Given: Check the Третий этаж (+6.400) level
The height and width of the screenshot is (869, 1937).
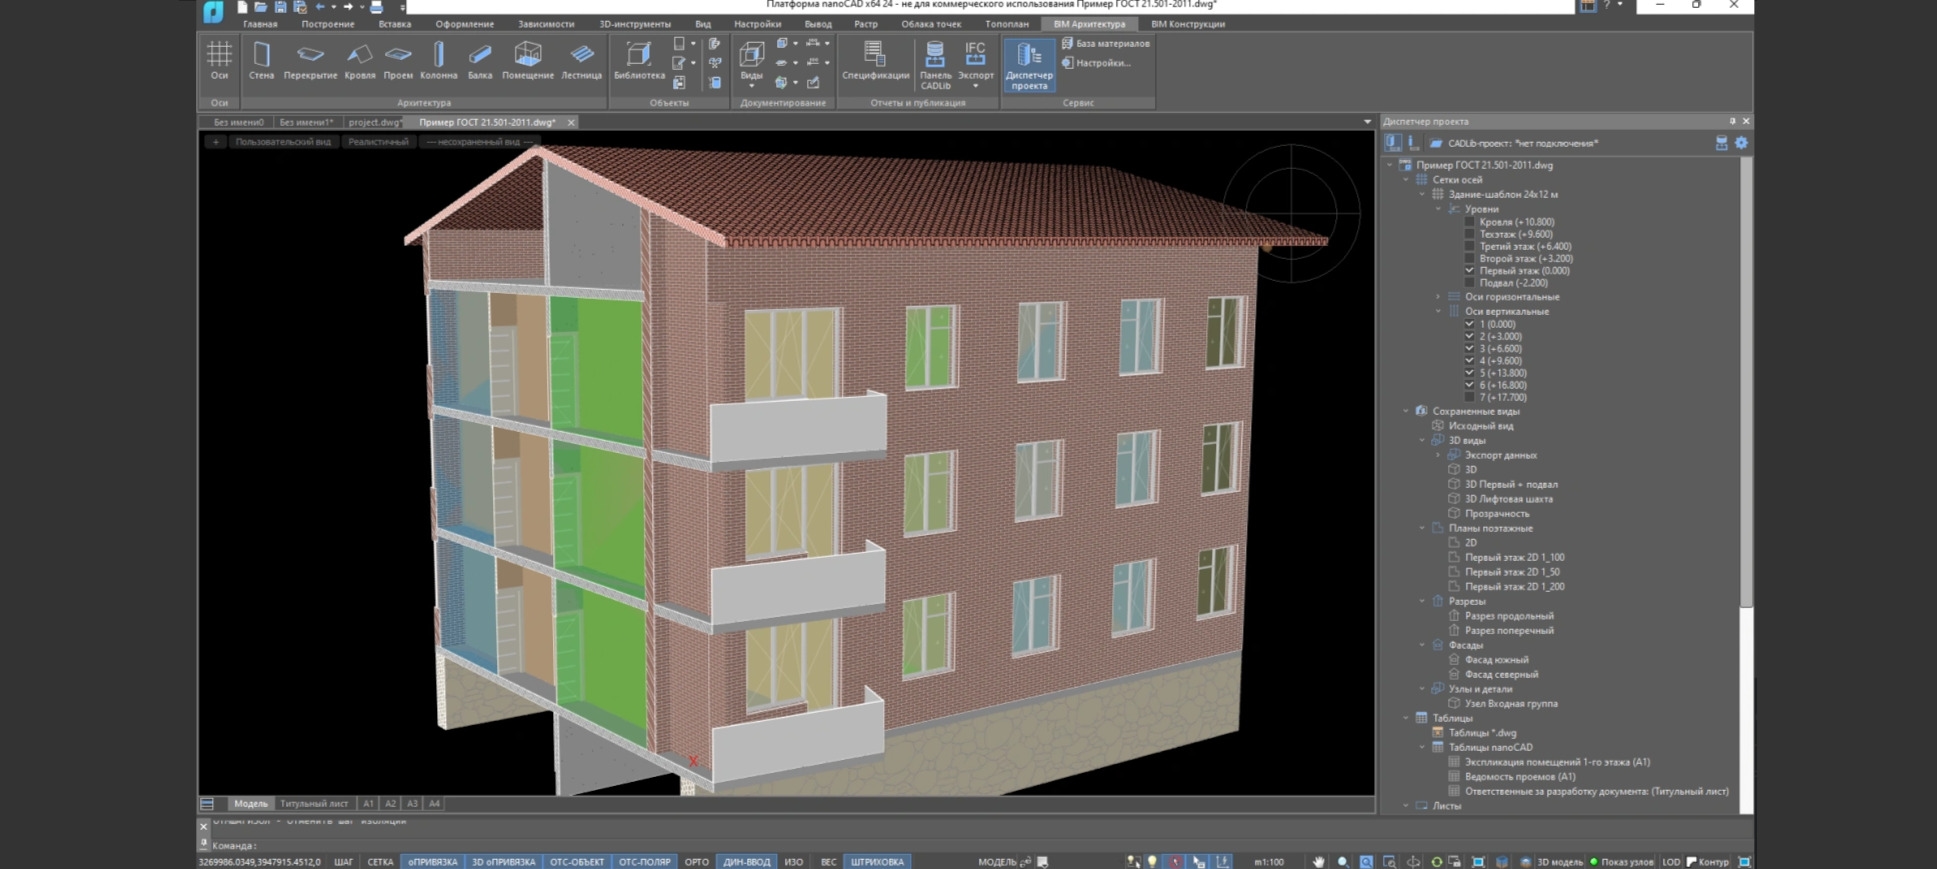Looking at the screenshot, I should click(1469, 246).
